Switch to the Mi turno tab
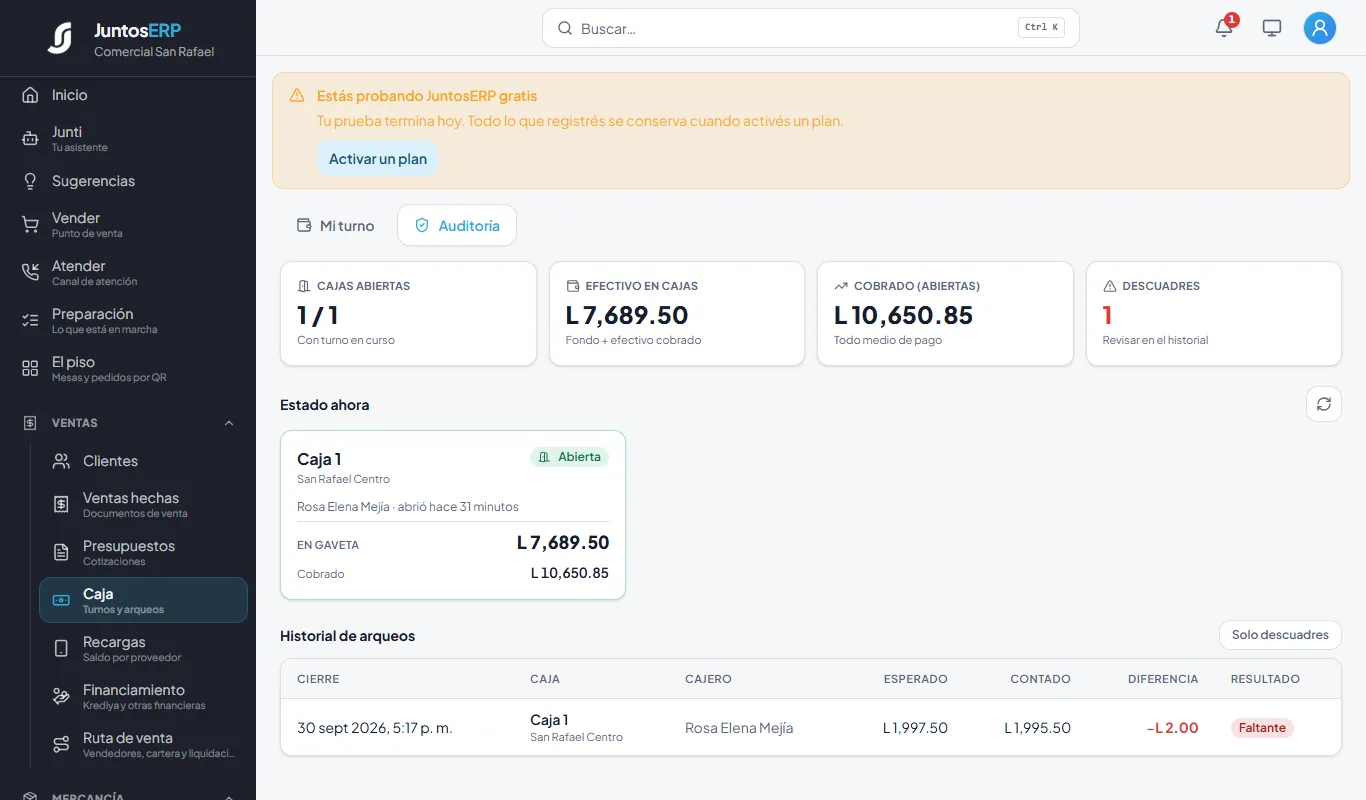1366x800 pixels. tap(336, 226)
